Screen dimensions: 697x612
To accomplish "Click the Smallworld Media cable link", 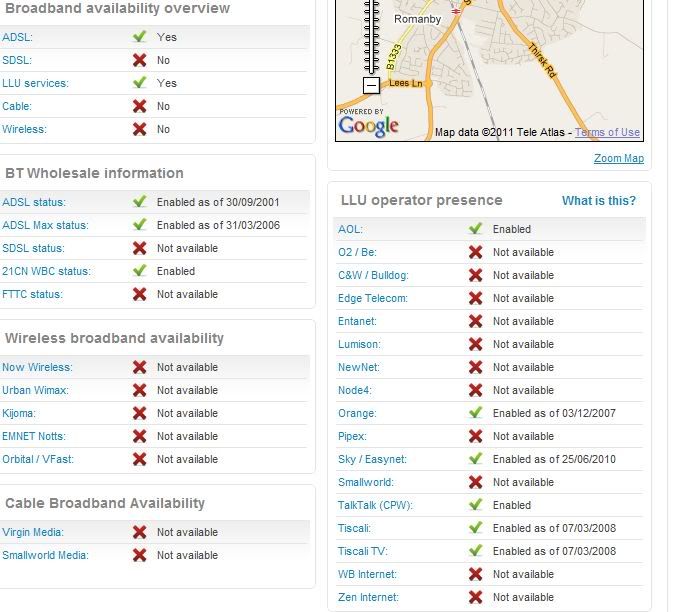I will (45, 555).
